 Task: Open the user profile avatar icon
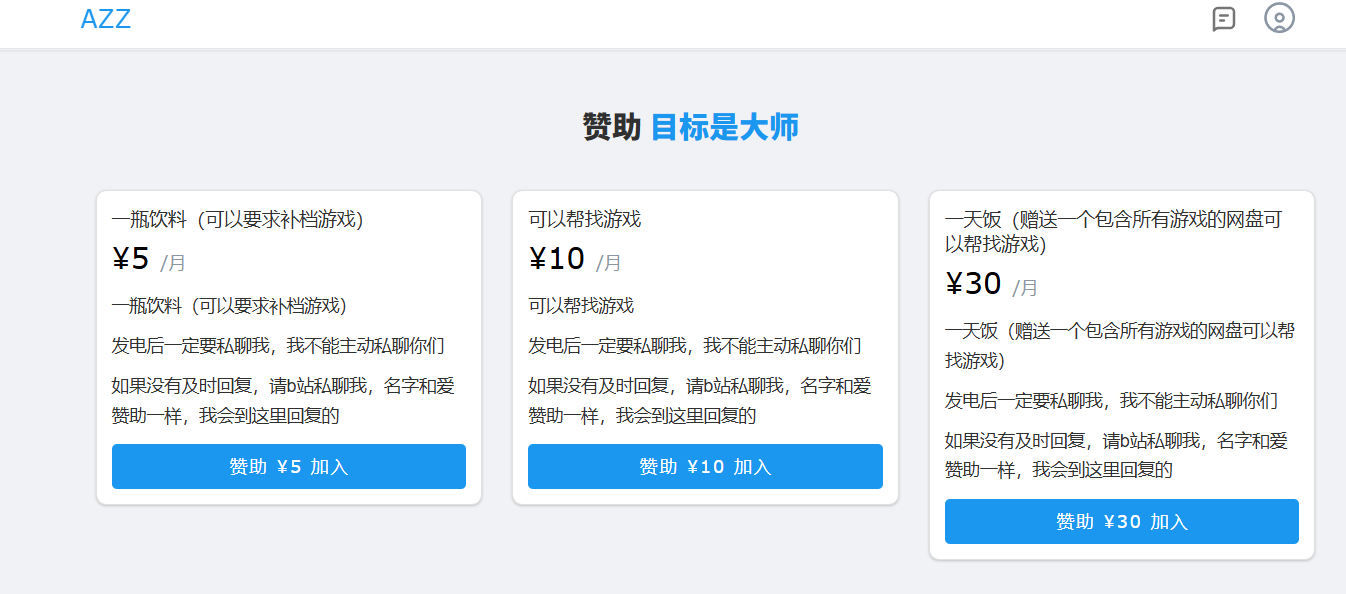(x=1279, y=18)
